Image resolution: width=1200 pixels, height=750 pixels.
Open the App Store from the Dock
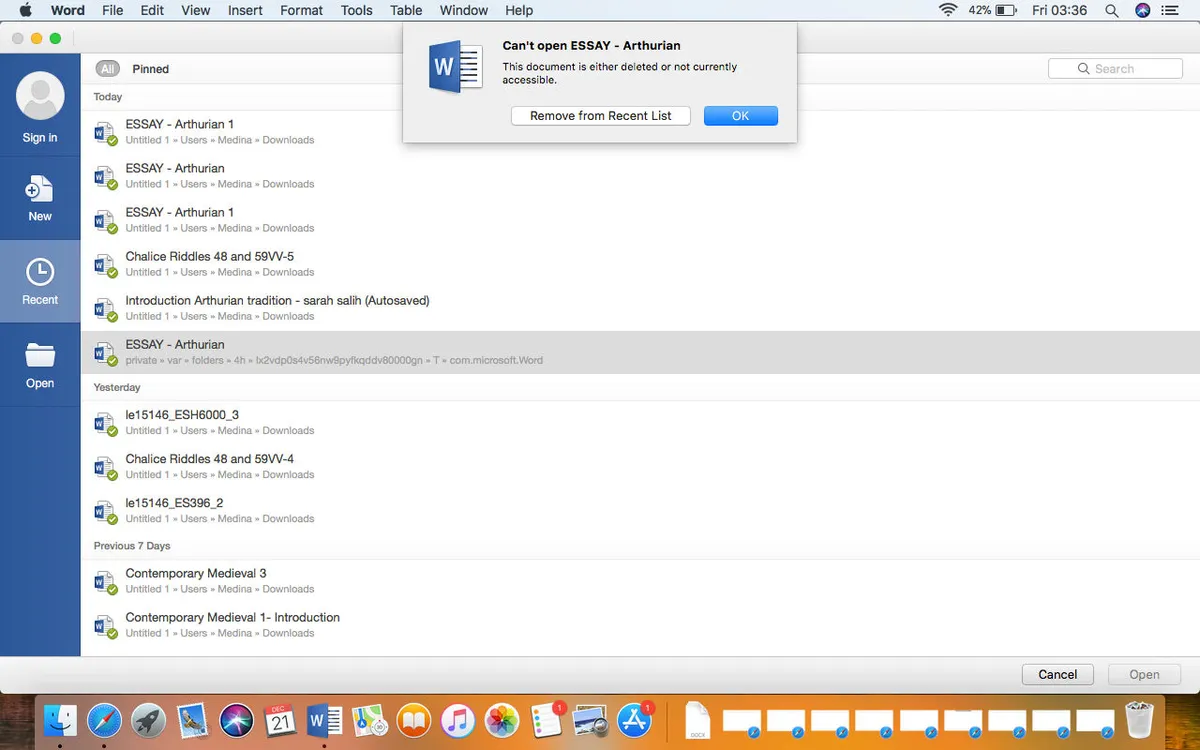pyautogui.click(x=635, y=720)
